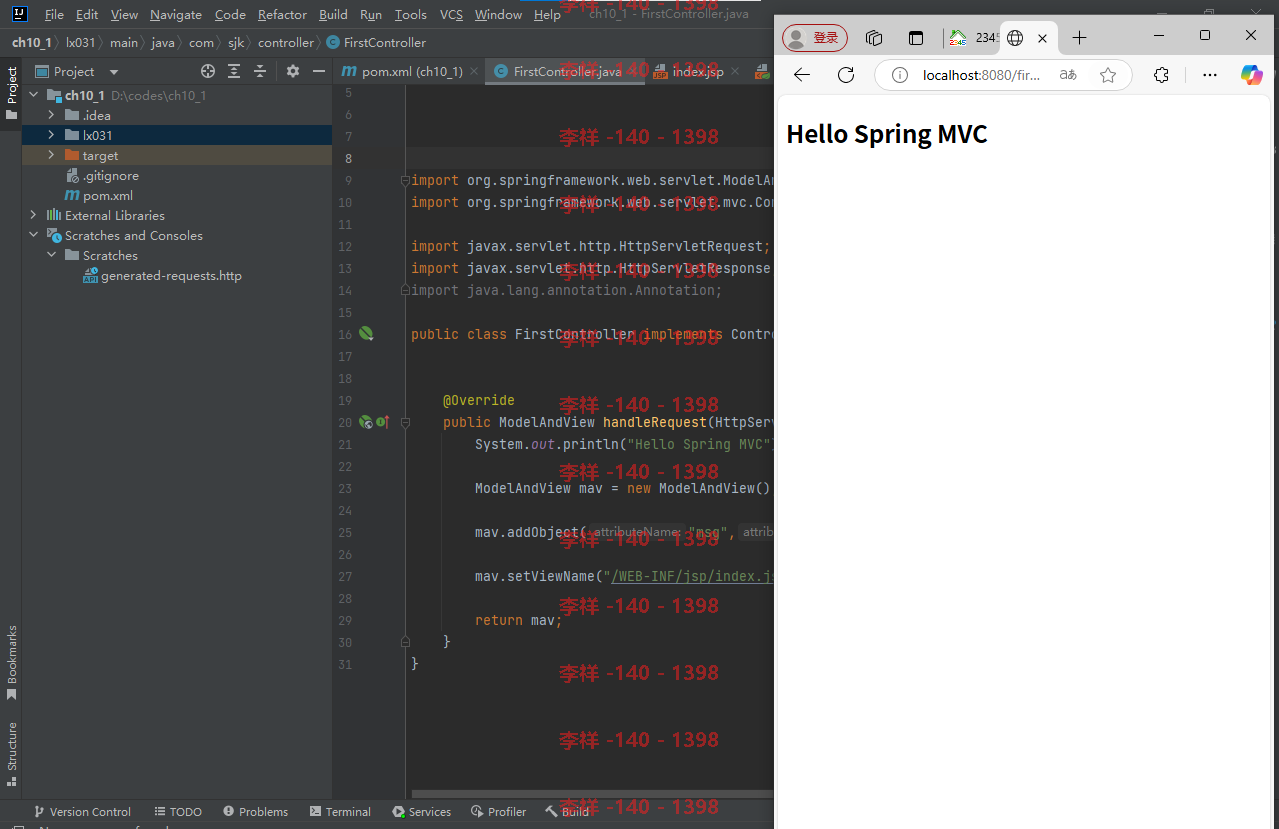Image resolution: width=1279 pixels, height=829 pixels.
Task: Close the index.jsp editor tab
Action: coord(735,71)
